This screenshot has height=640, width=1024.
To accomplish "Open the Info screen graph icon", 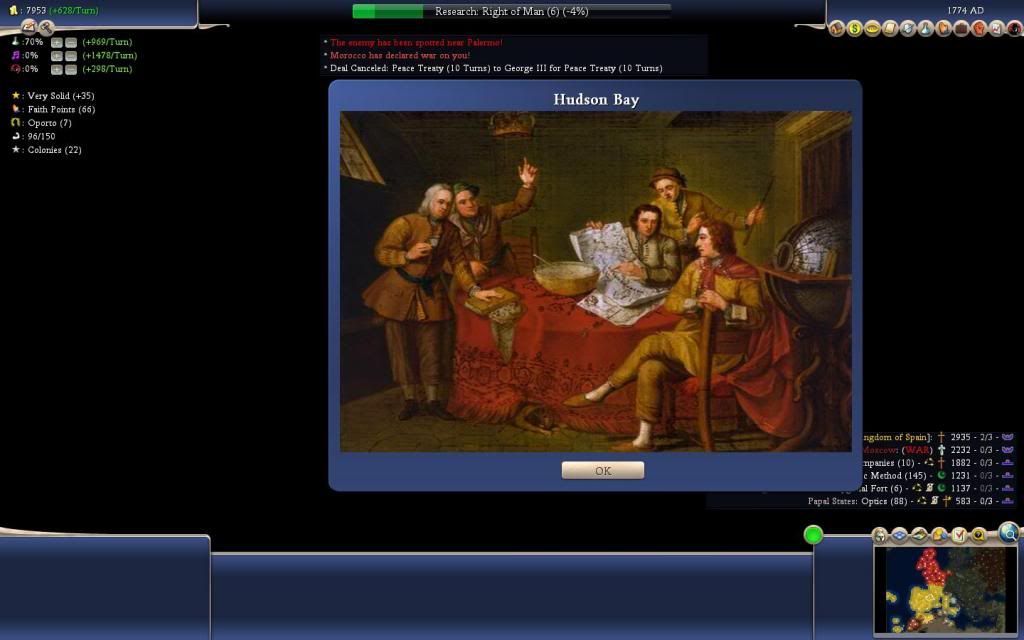I will [x=995, y=29].
